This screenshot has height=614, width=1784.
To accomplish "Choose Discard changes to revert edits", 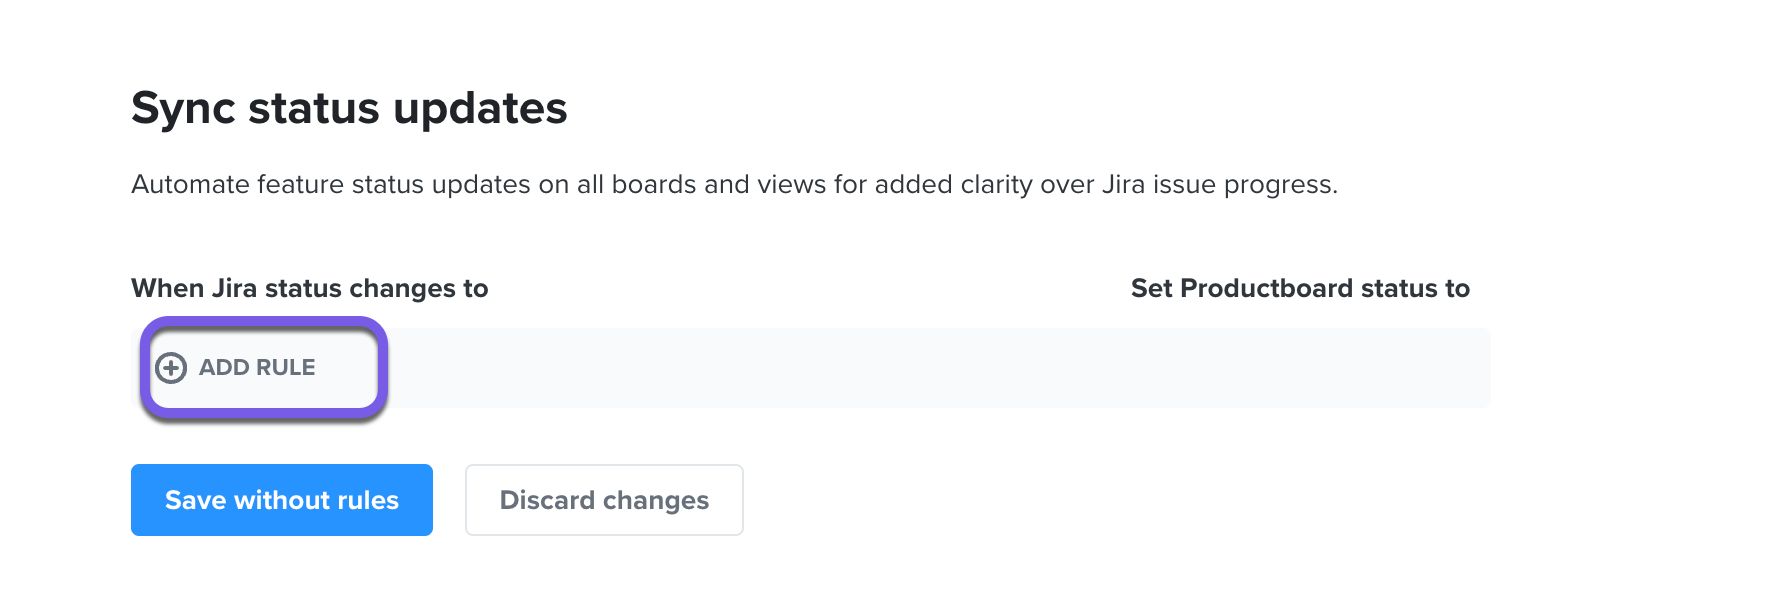I will point(603,500).
